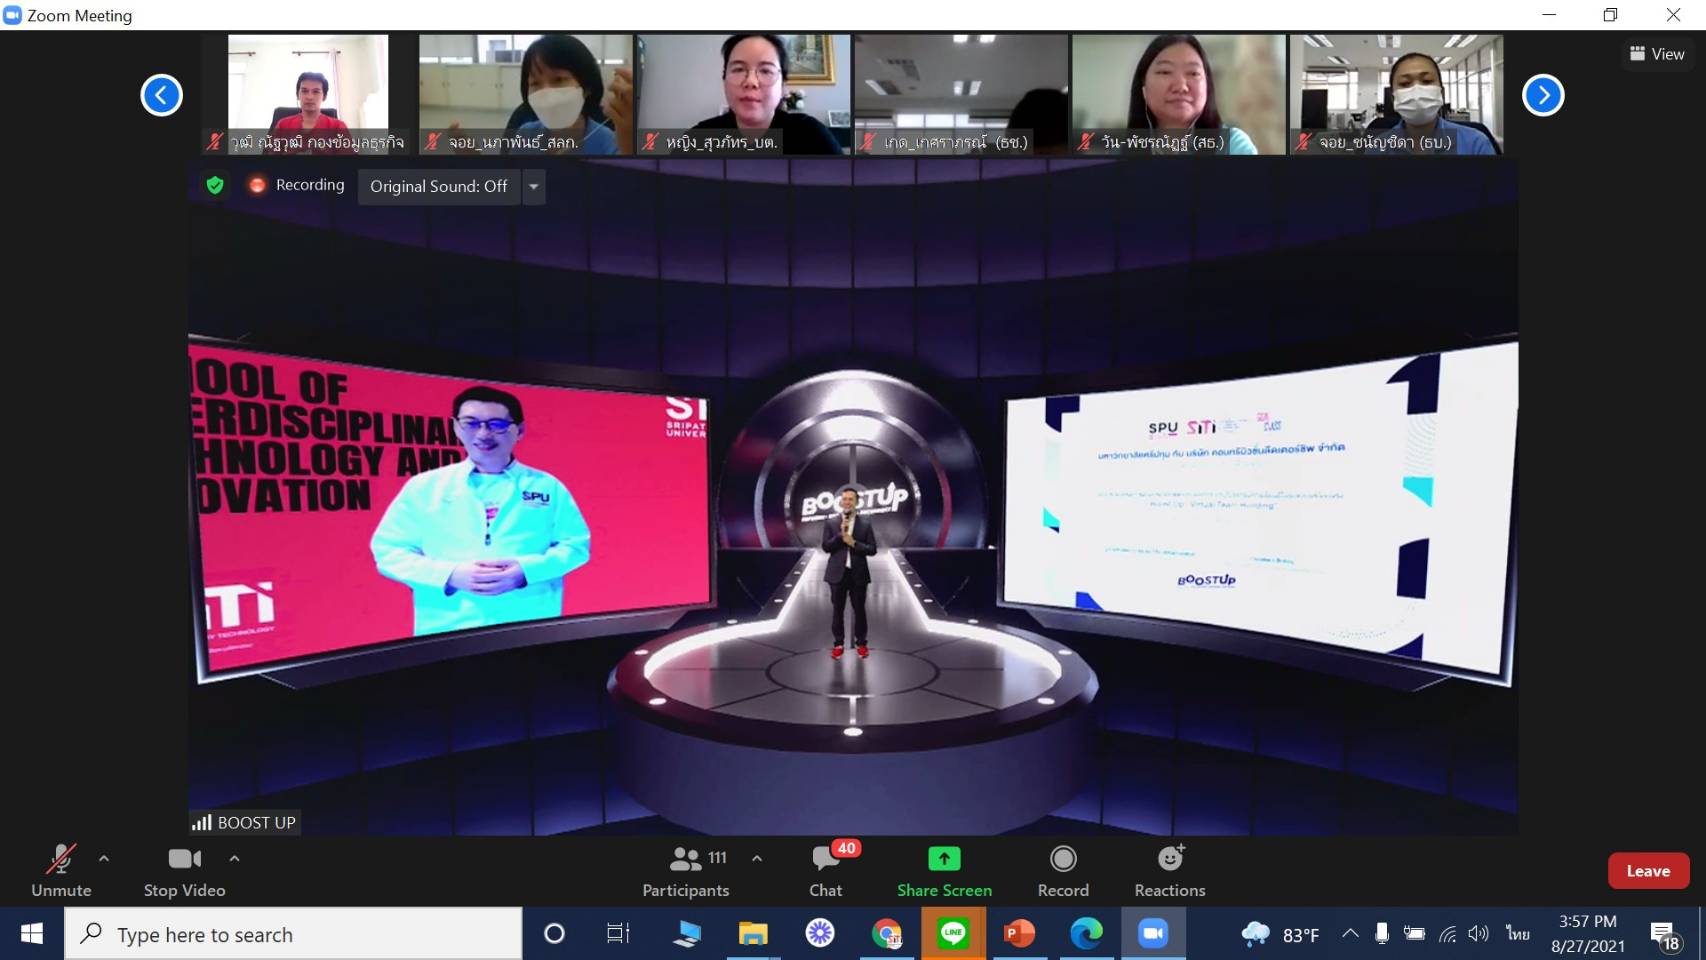Select the จอย_ชนัญชิดา participant thumbnail

click(x=1396, y=94)
